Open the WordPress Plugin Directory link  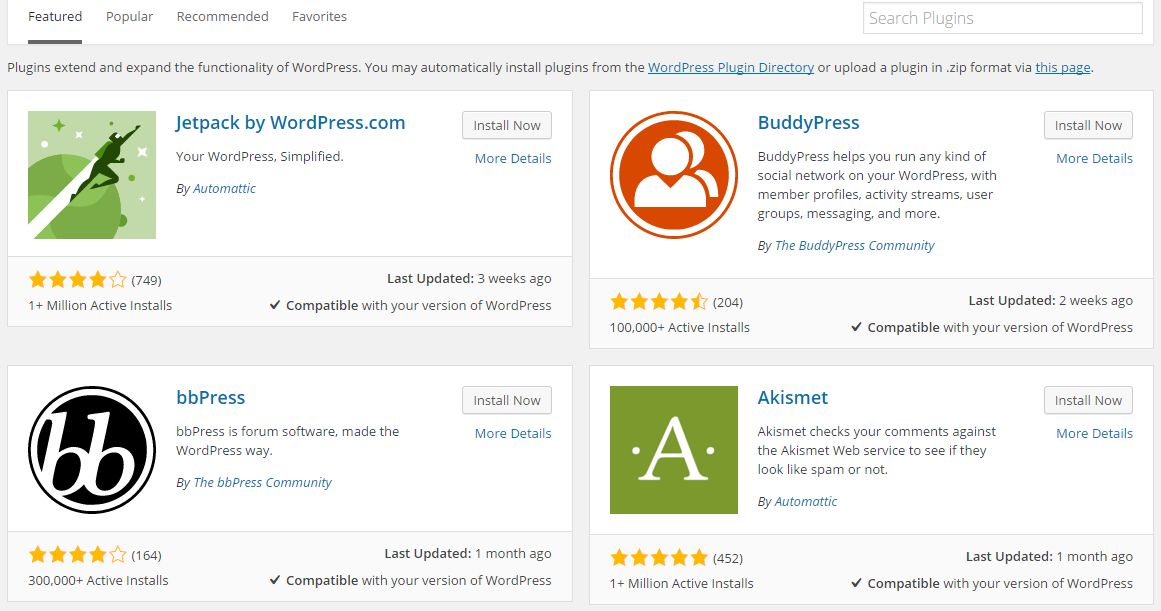point(731,67)
